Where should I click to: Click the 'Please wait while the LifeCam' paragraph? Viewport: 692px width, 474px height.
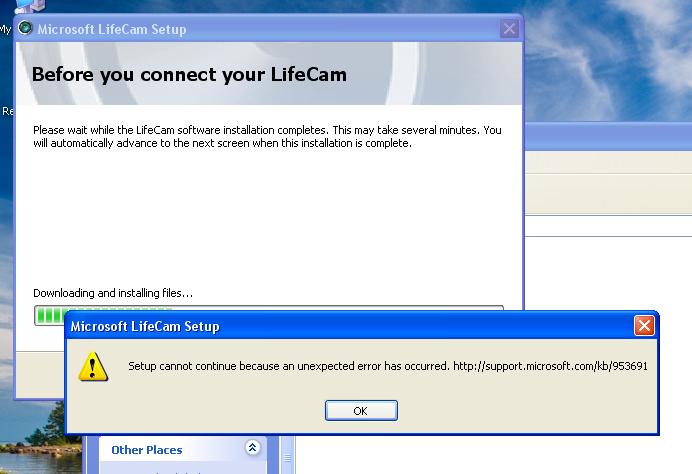point(267,136)
